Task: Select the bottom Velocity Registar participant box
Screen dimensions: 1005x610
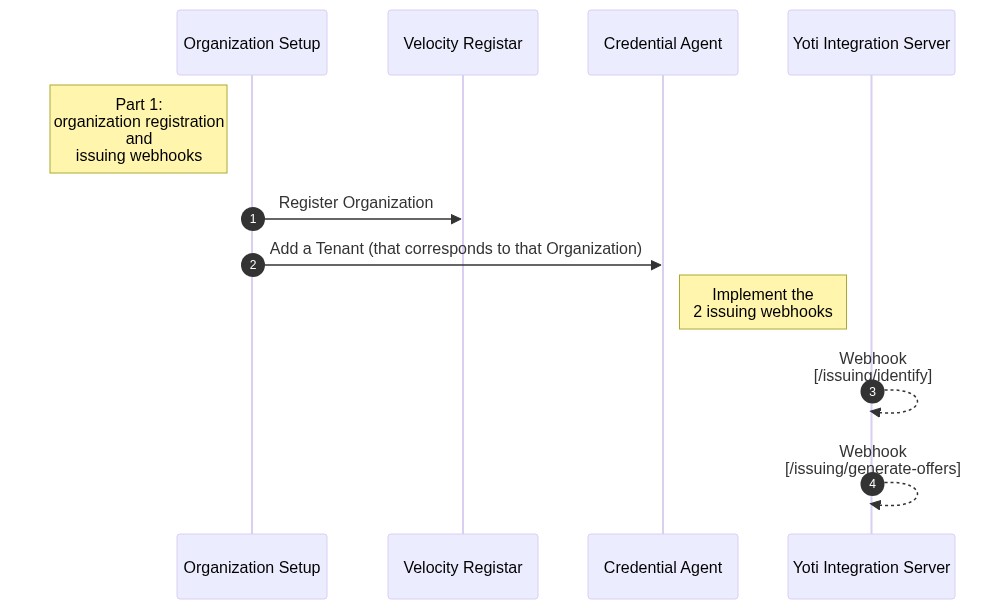Action: click(x=463, y=567)
